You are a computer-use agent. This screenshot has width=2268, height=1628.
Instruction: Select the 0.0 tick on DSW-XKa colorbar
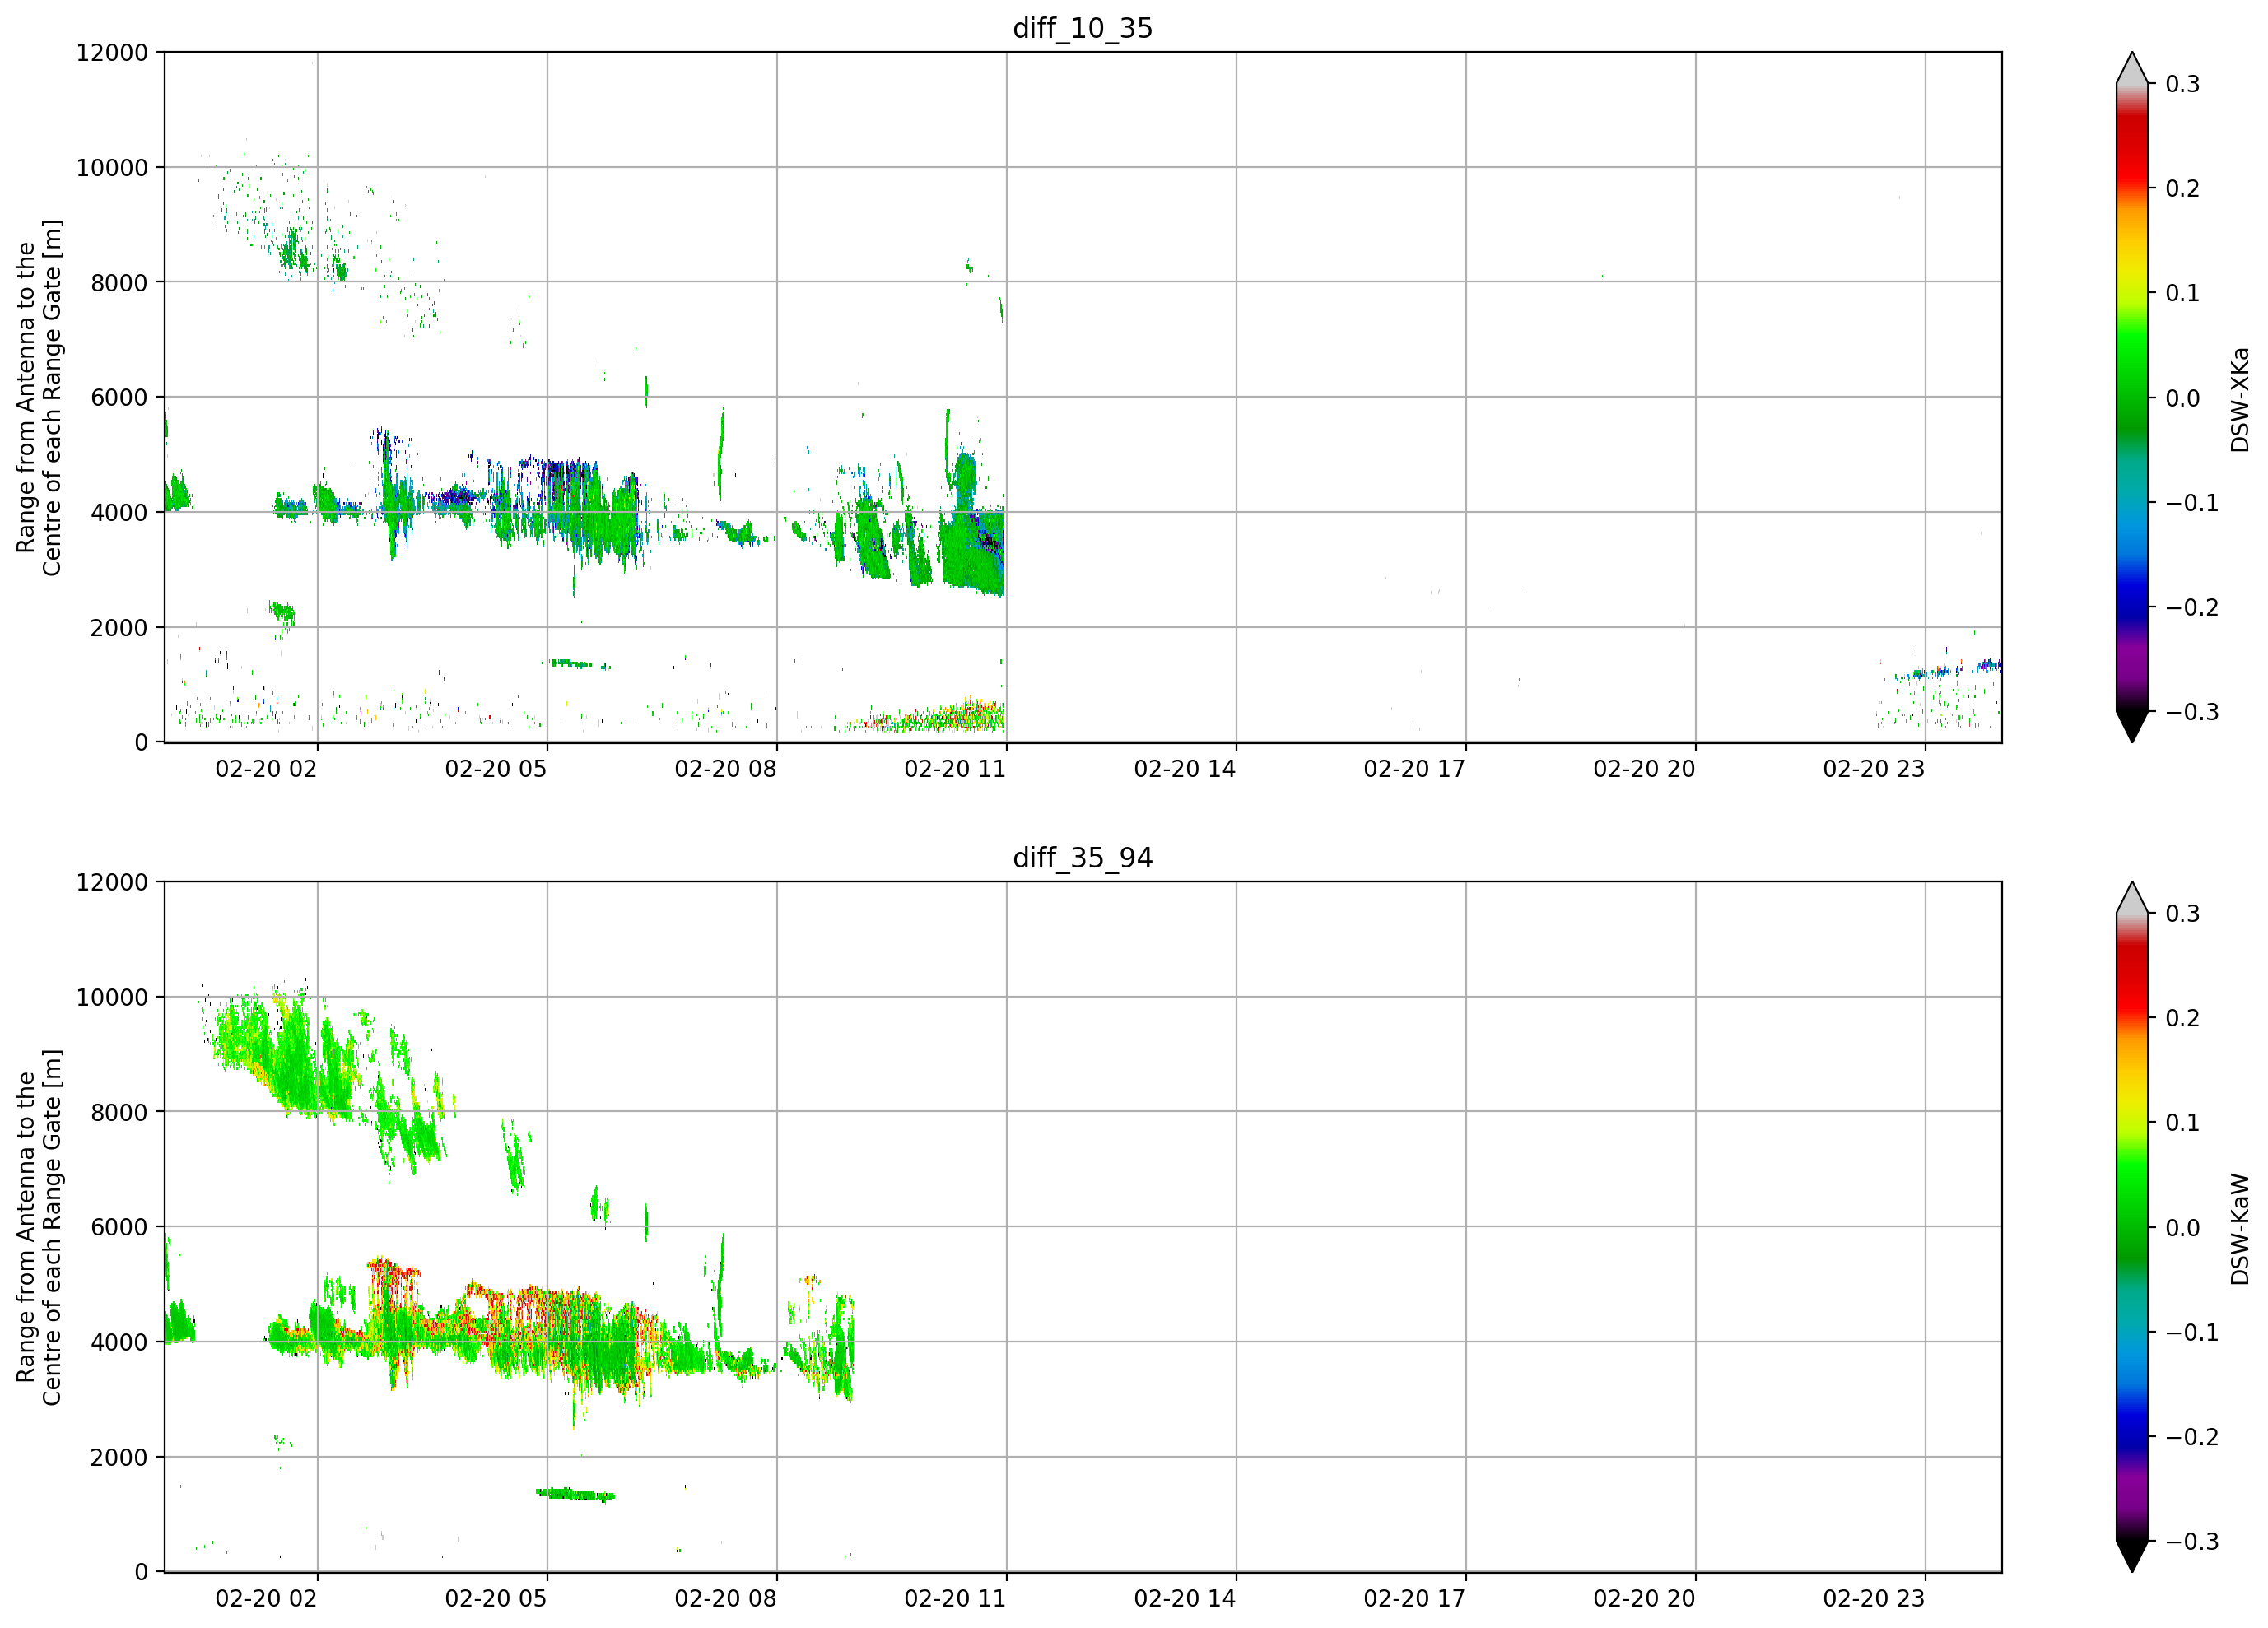2182,398
